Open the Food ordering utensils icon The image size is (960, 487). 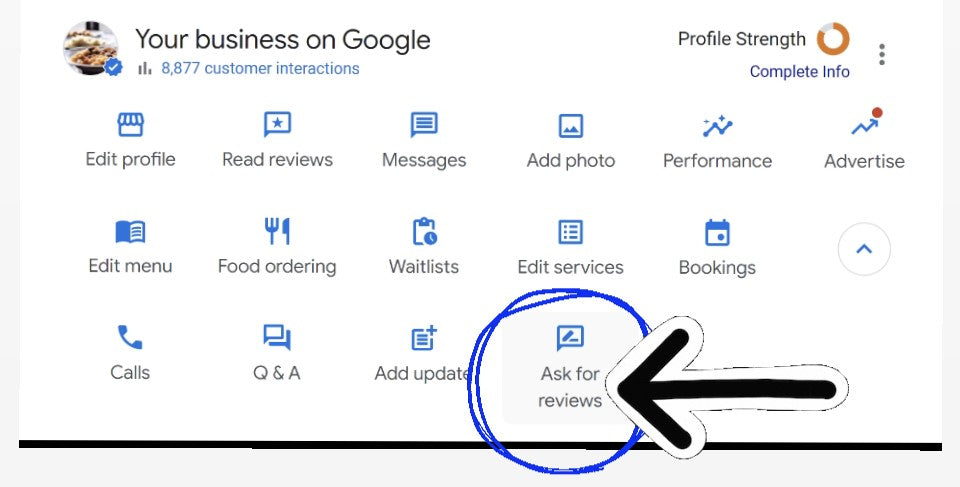(x=277, y=233)
